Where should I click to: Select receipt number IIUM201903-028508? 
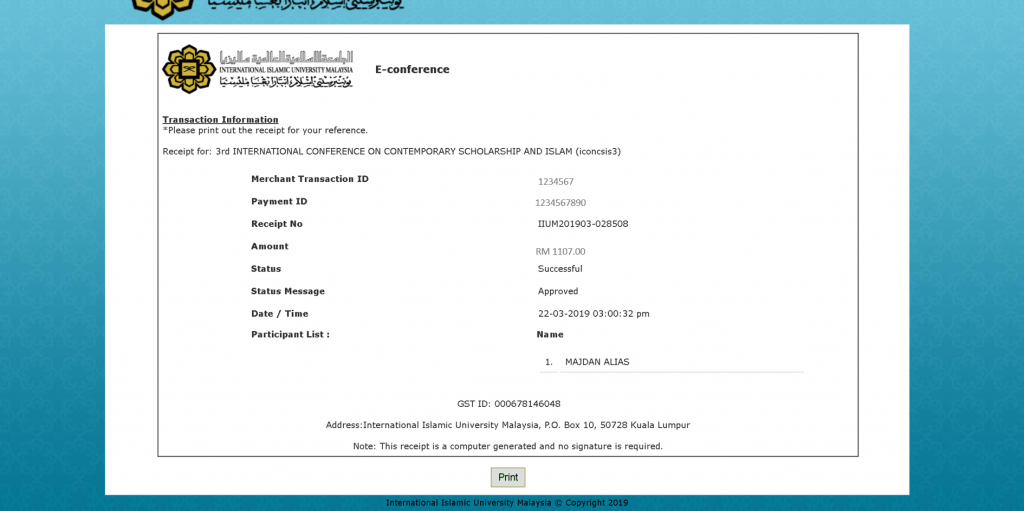[x=583, y=223]
